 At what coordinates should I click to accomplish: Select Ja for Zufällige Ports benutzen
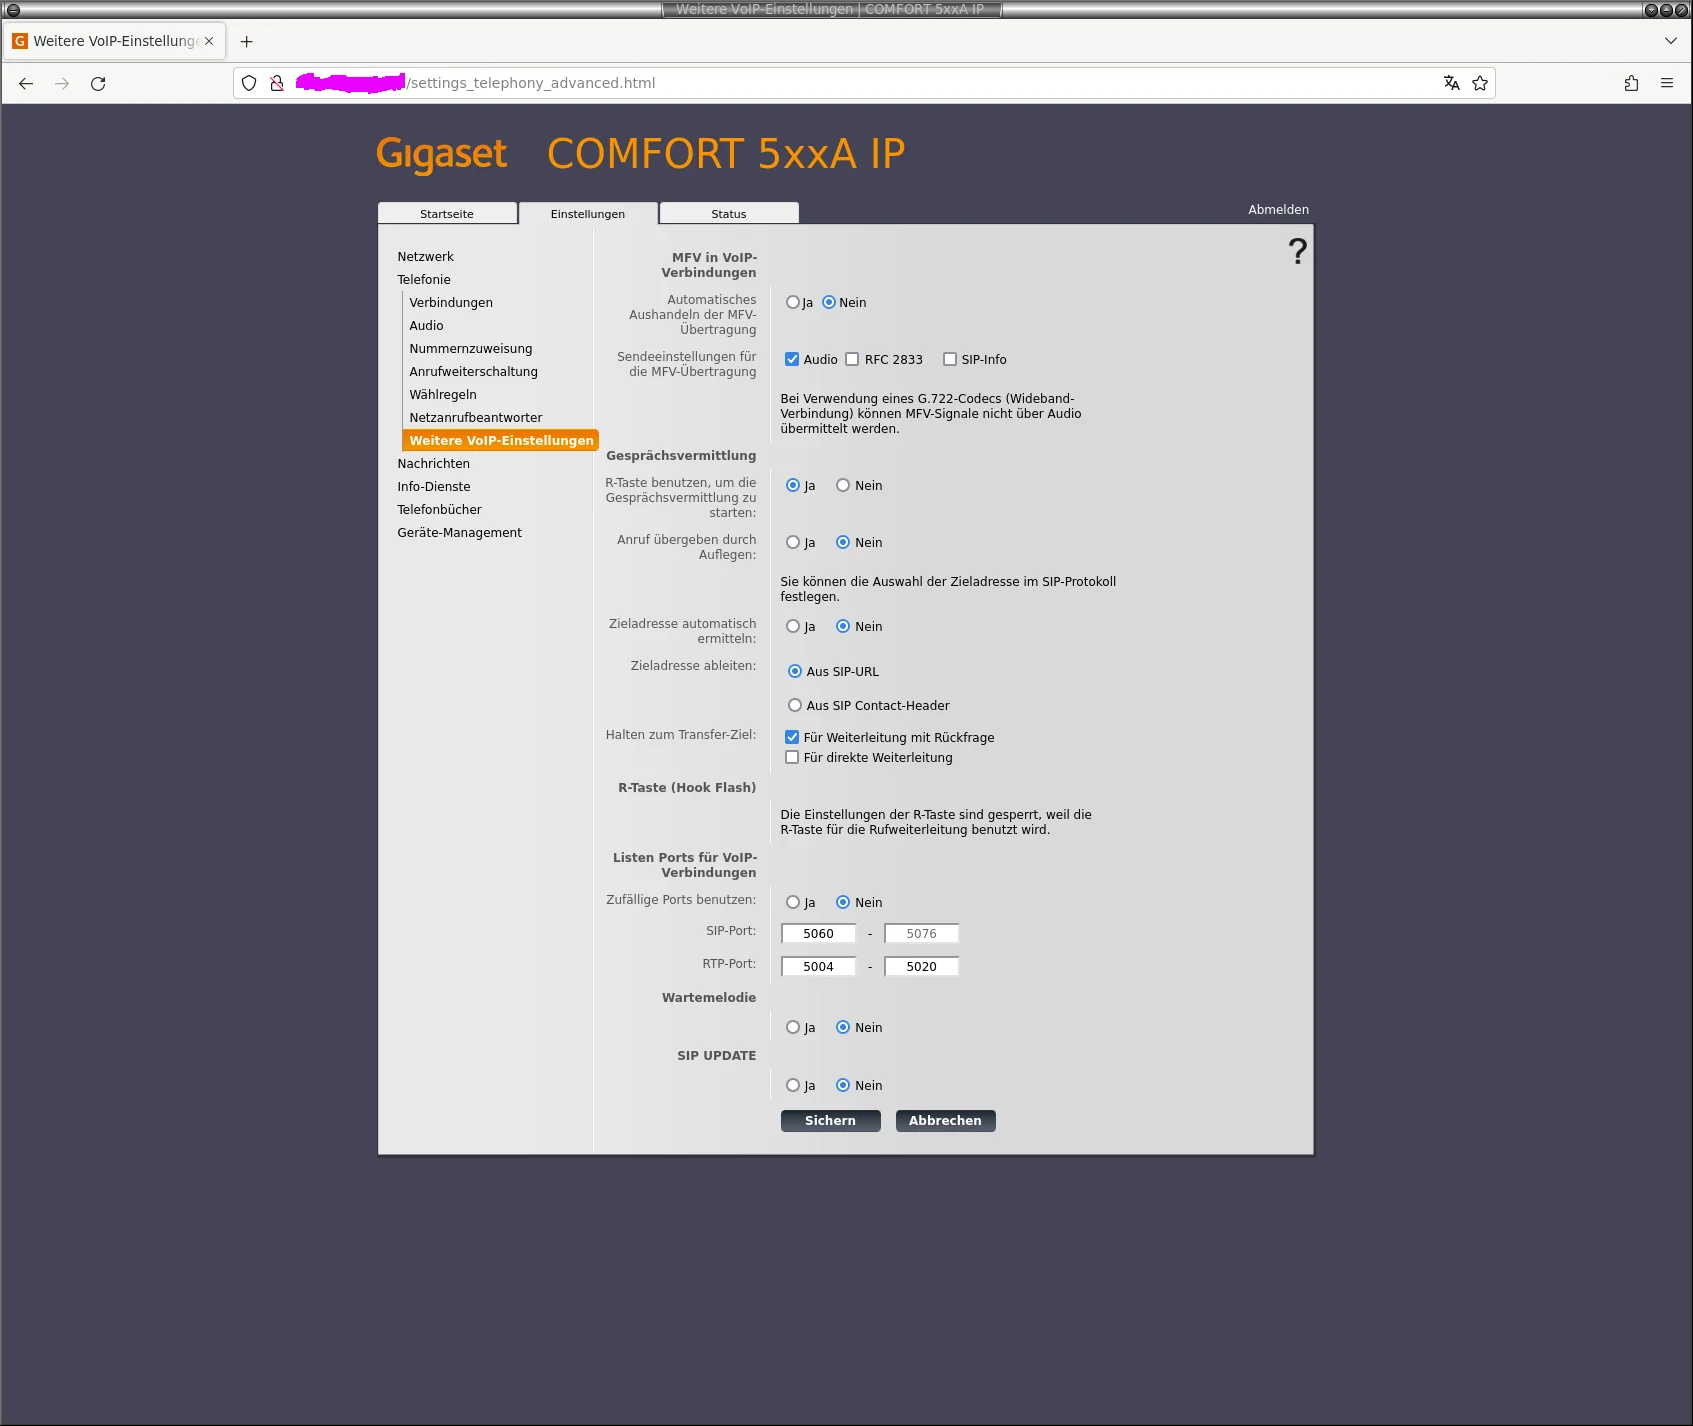[x=793, y=902]
